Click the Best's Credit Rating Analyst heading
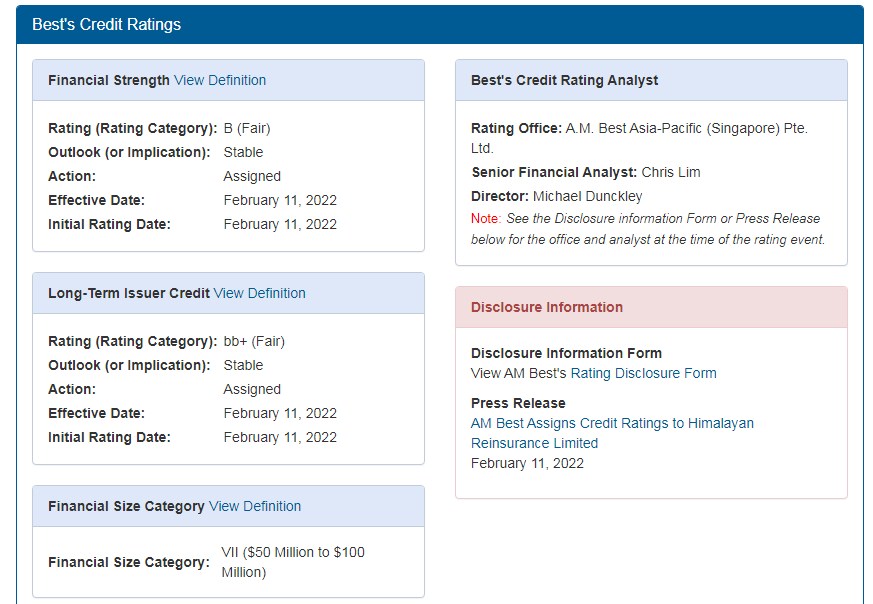Viewport: 873px width, 604px height. click(x=564, y=80)
